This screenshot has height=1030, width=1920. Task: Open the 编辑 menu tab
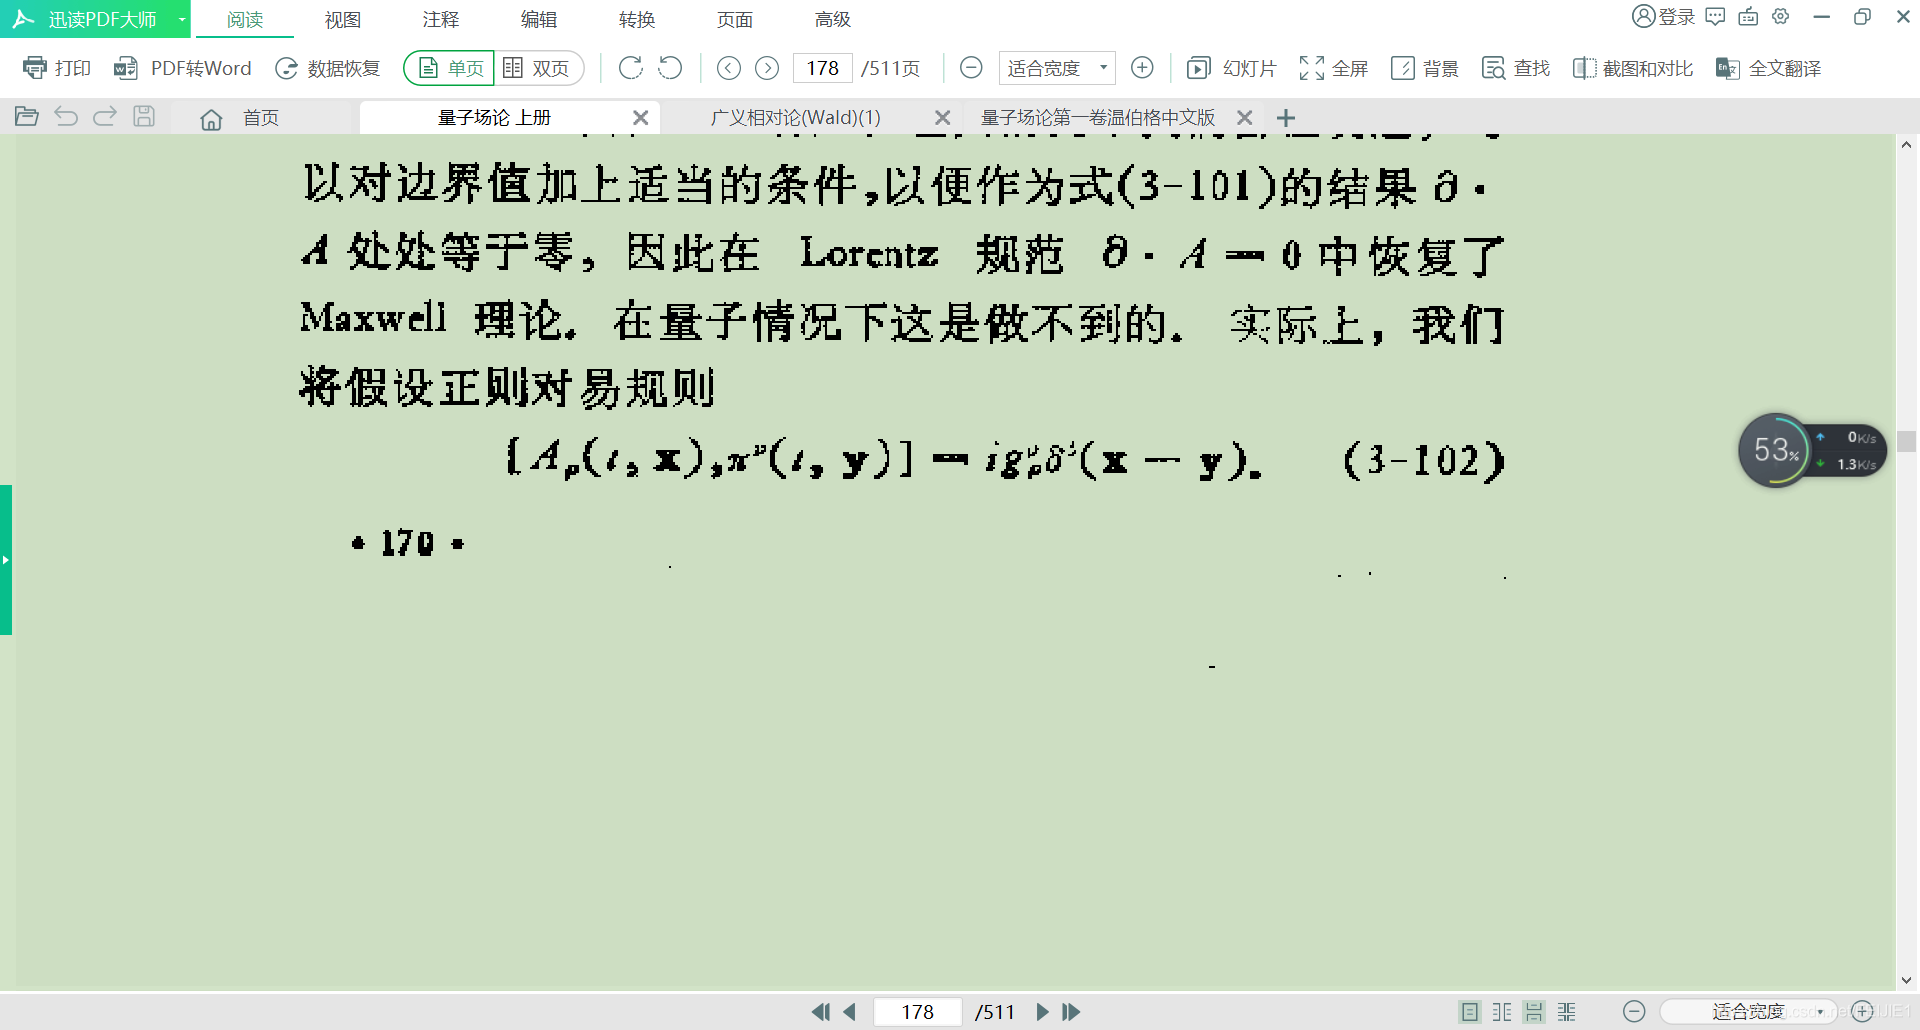538,19
